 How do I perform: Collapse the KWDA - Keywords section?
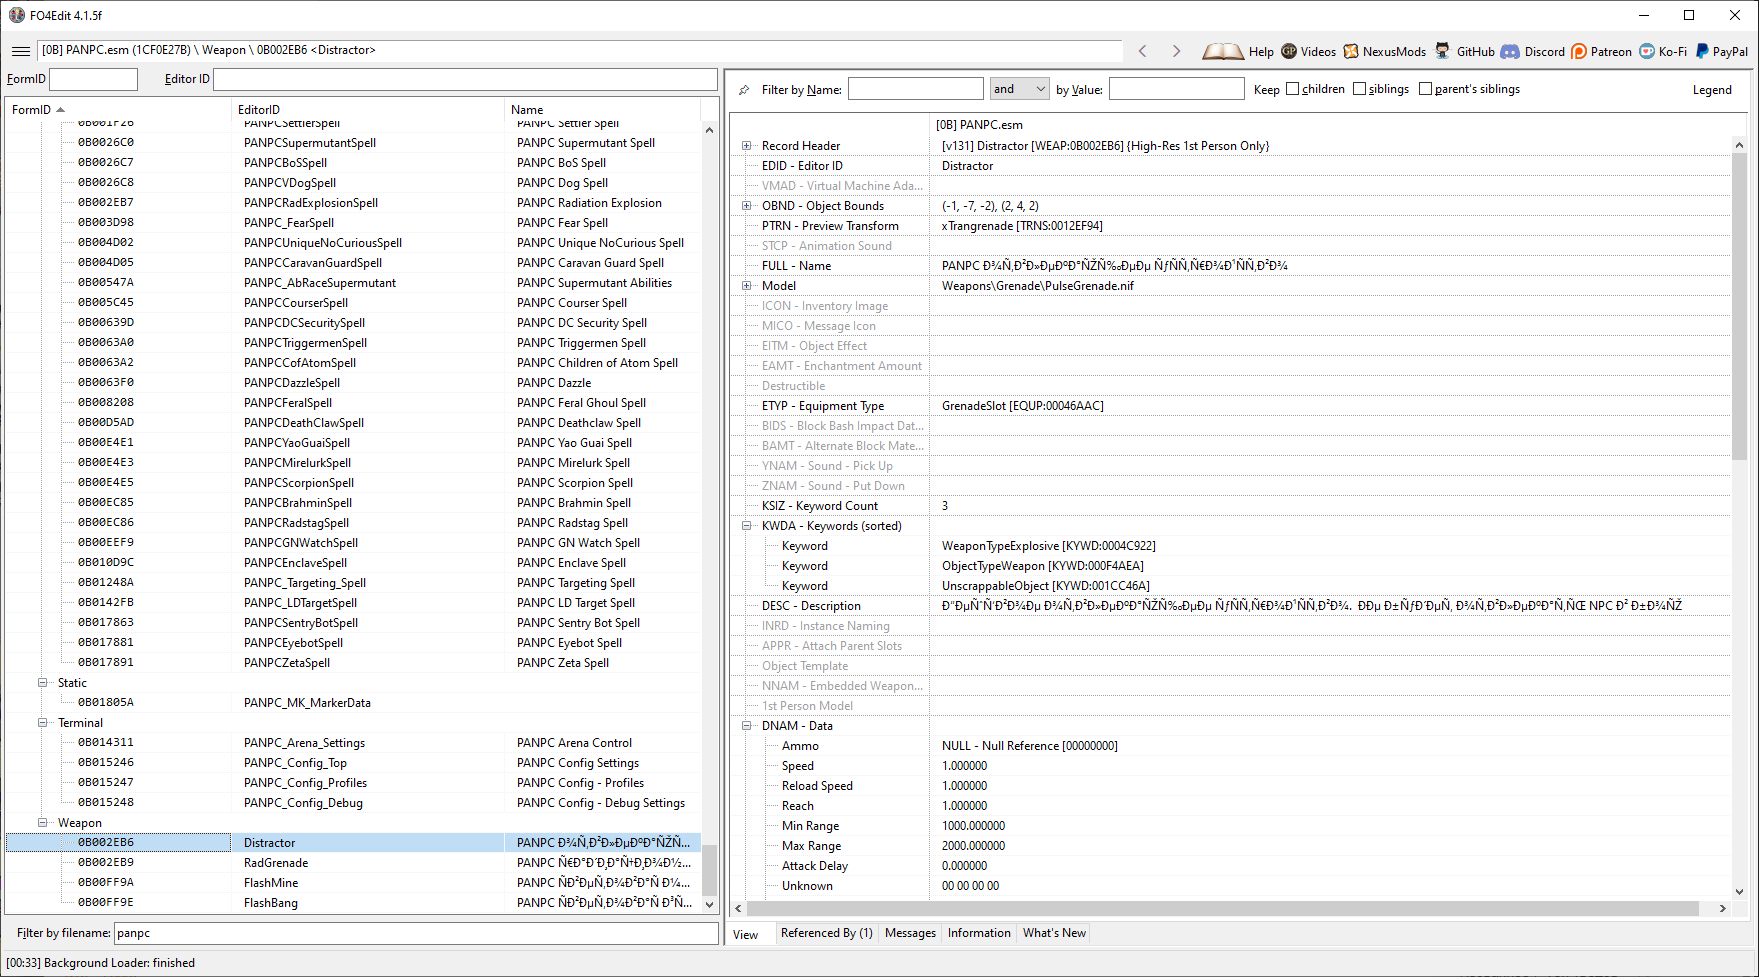click(746, 526)
